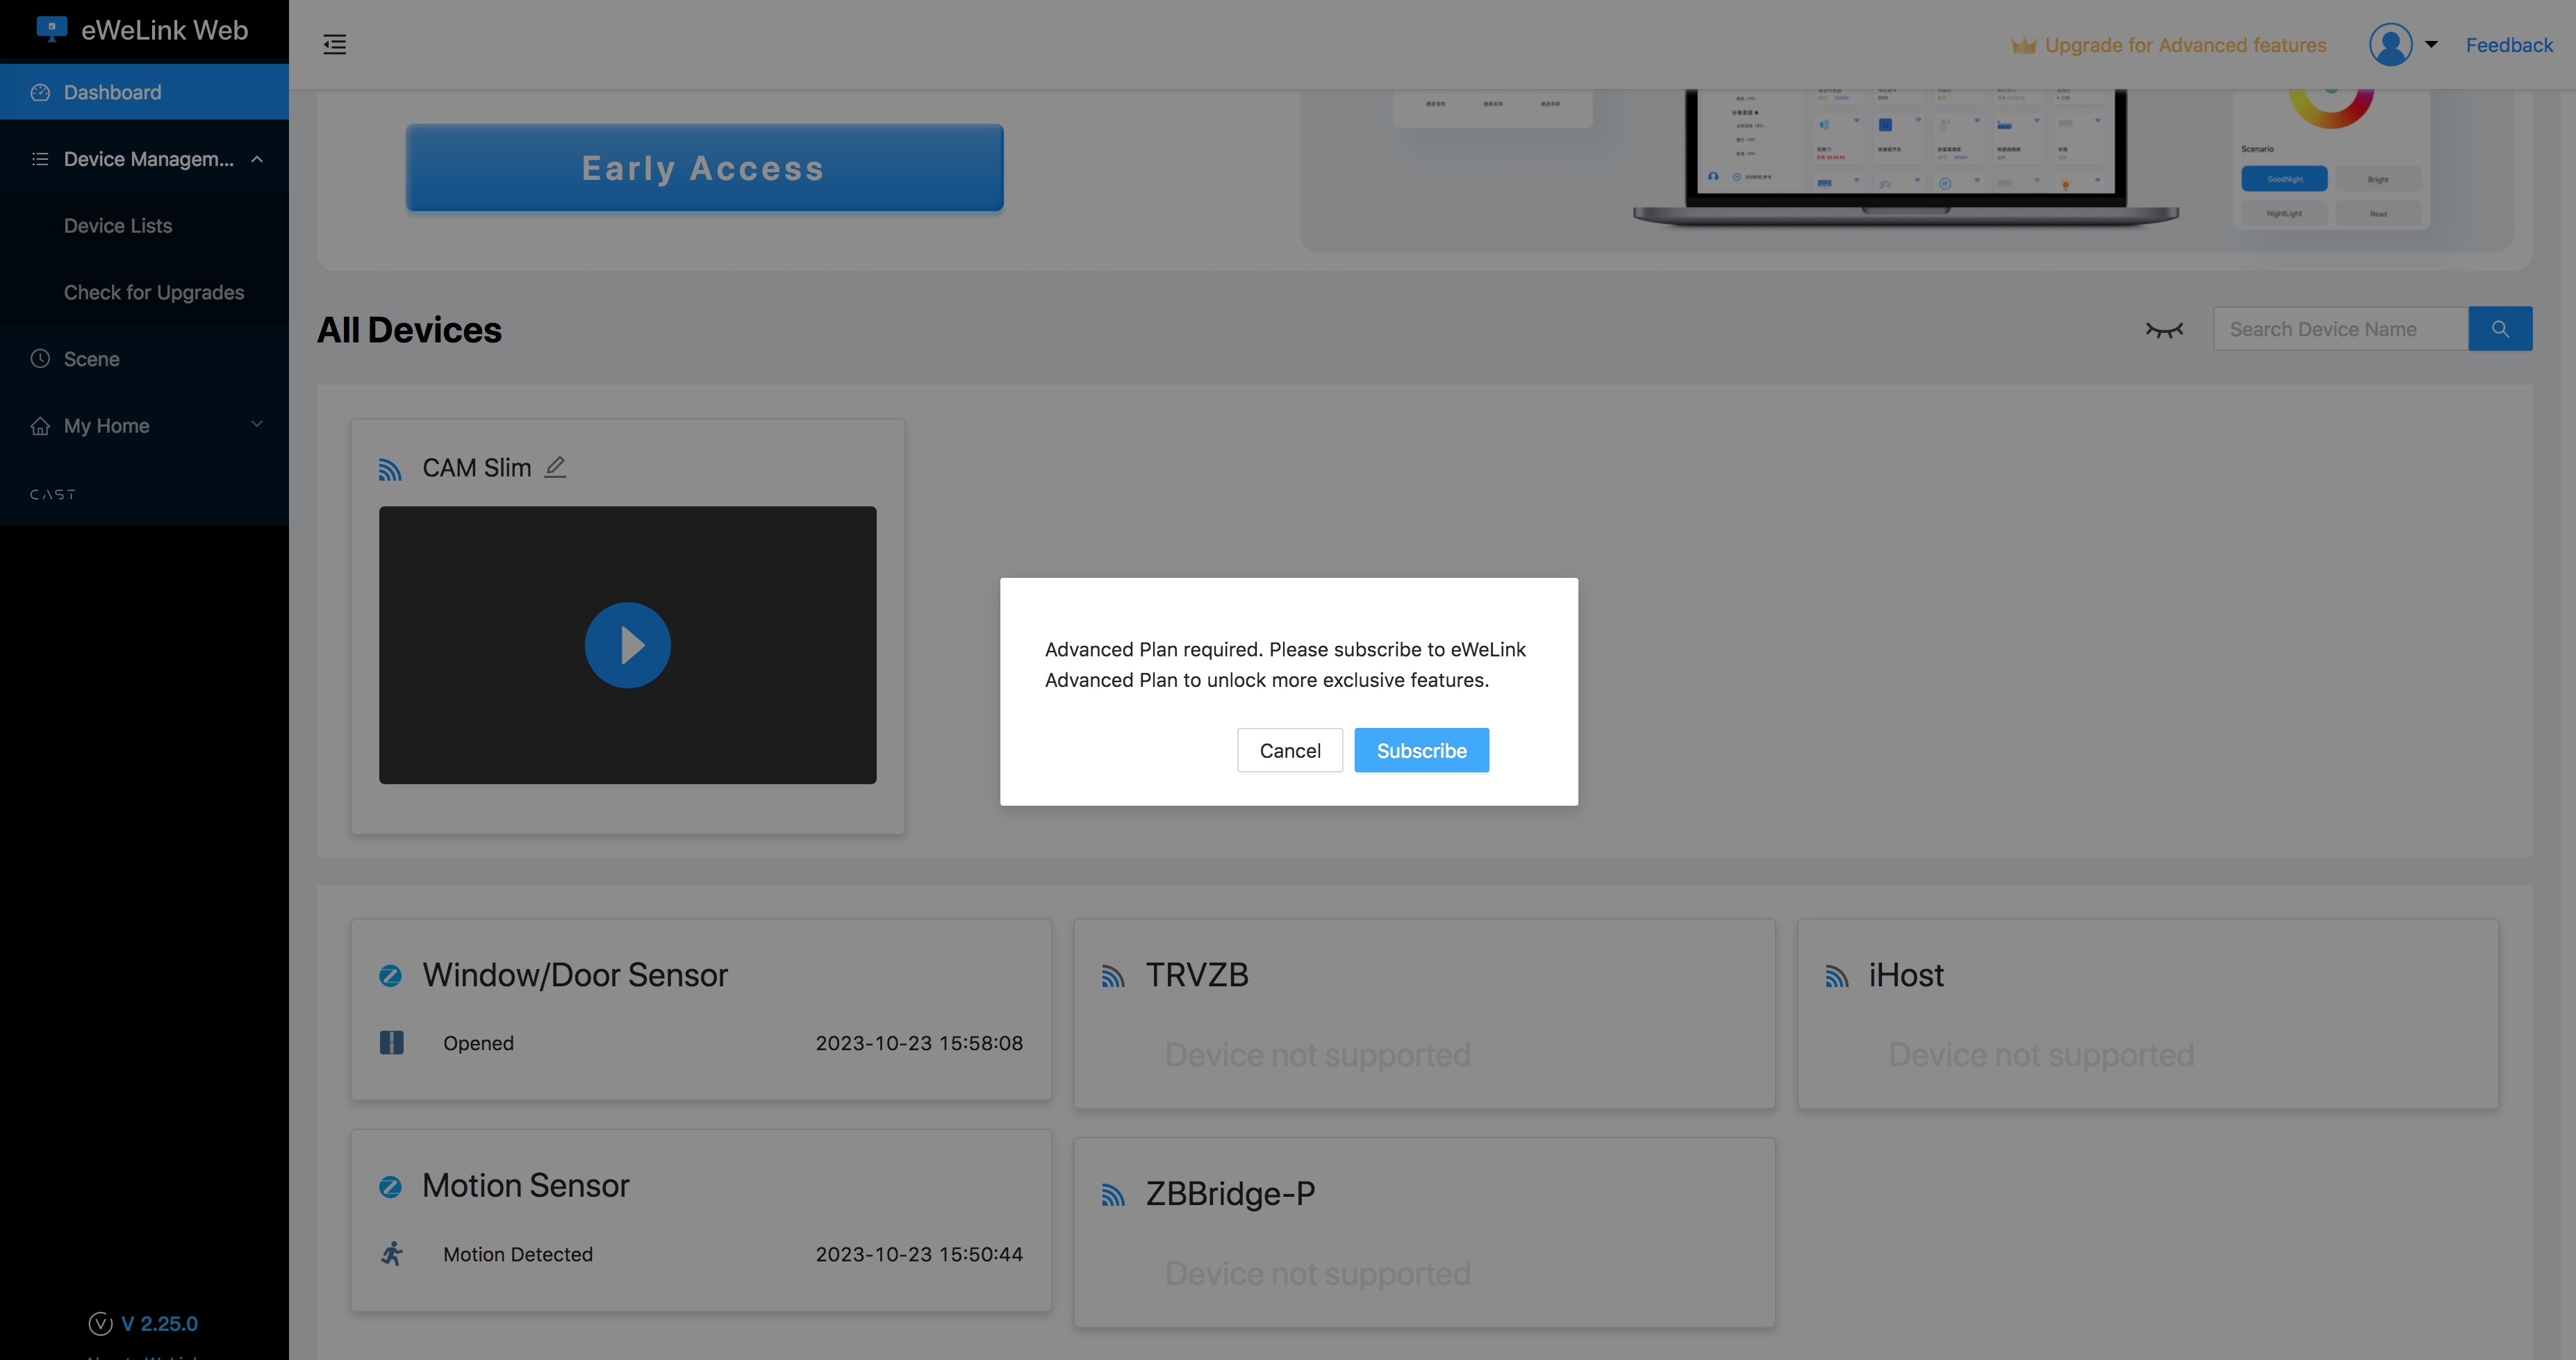The width and height of the screenshot is (2576, 1360).
Task: Click the pencil icon beside CAM Slim
Action: click(x=555, y=467)
